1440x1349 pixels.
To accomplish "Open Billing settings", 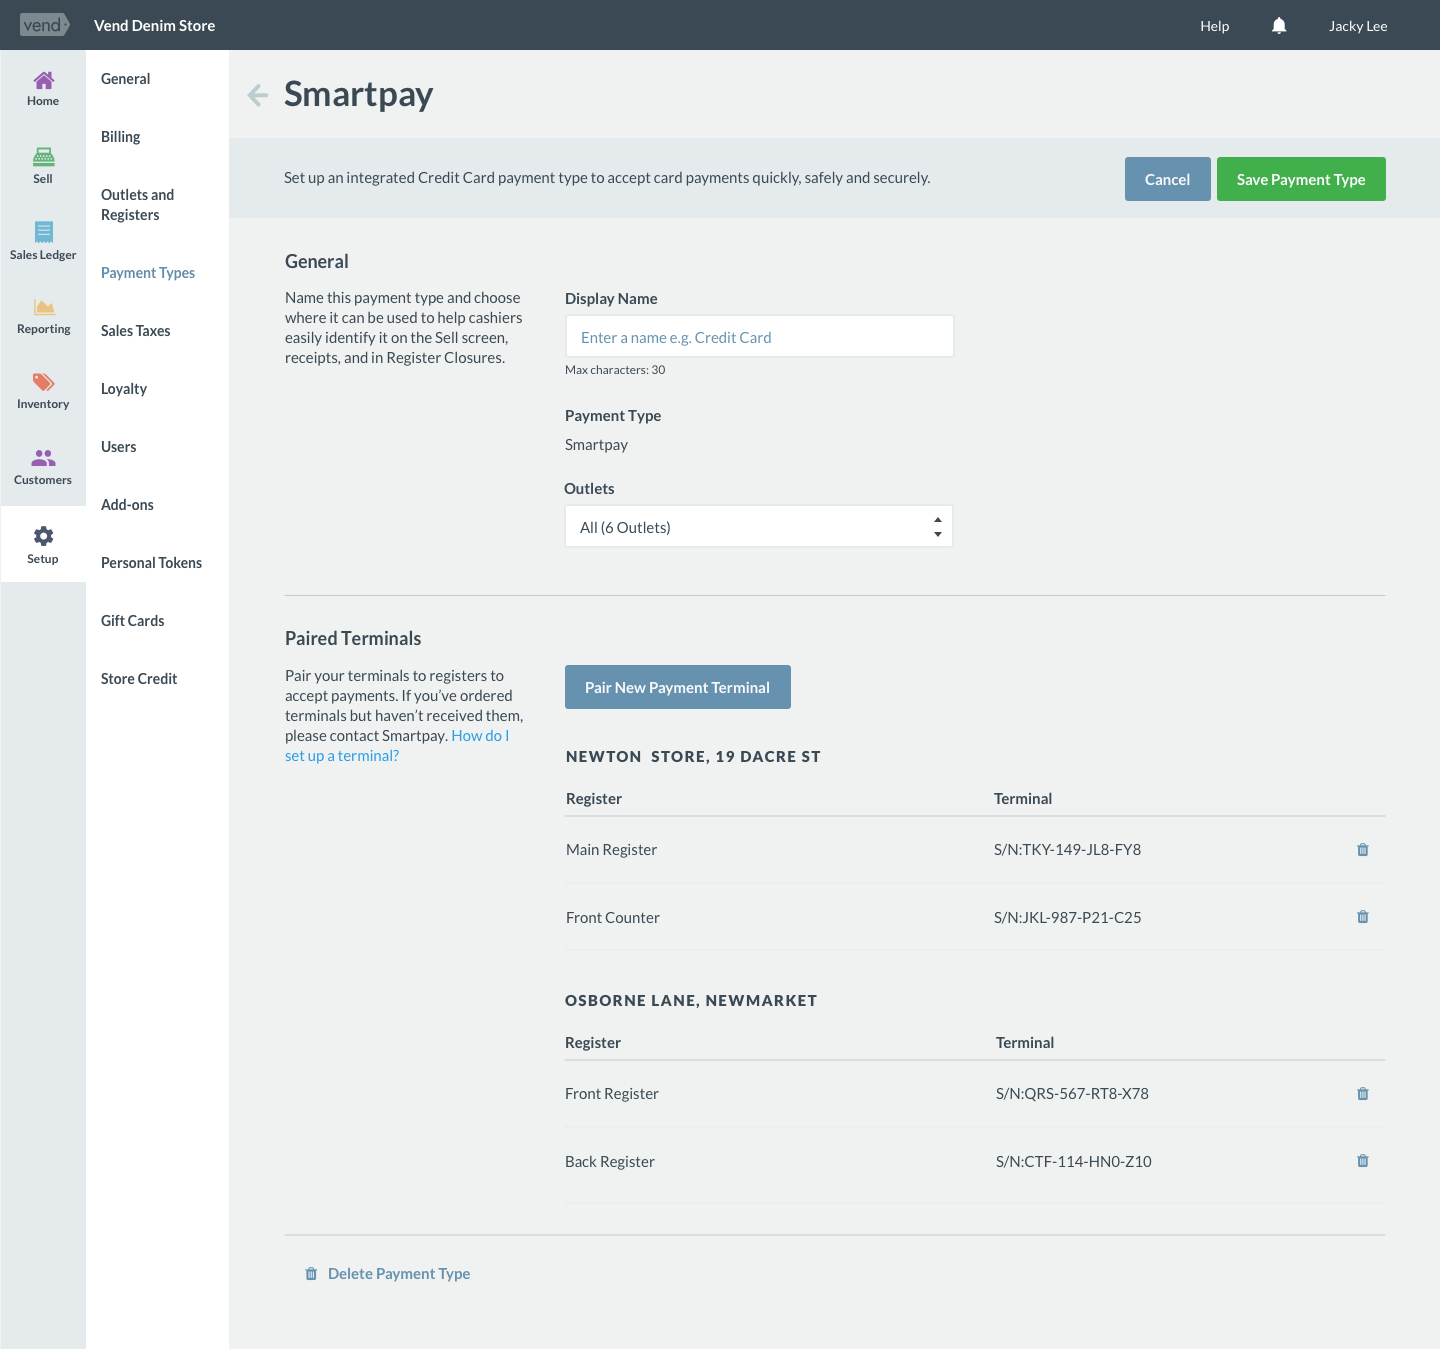I will (x=121, y=137).
